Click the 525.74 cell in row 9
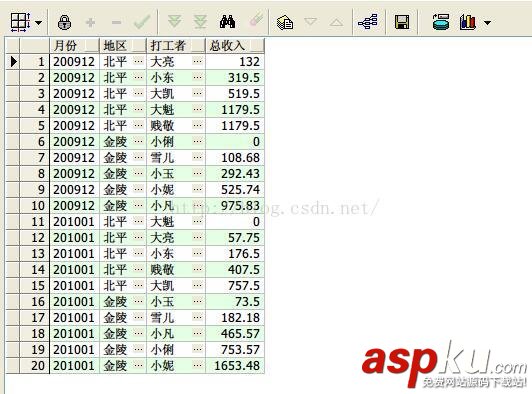The width and height of the screenshot is (532, 394). pyautogui.click(x=235, y=189)
